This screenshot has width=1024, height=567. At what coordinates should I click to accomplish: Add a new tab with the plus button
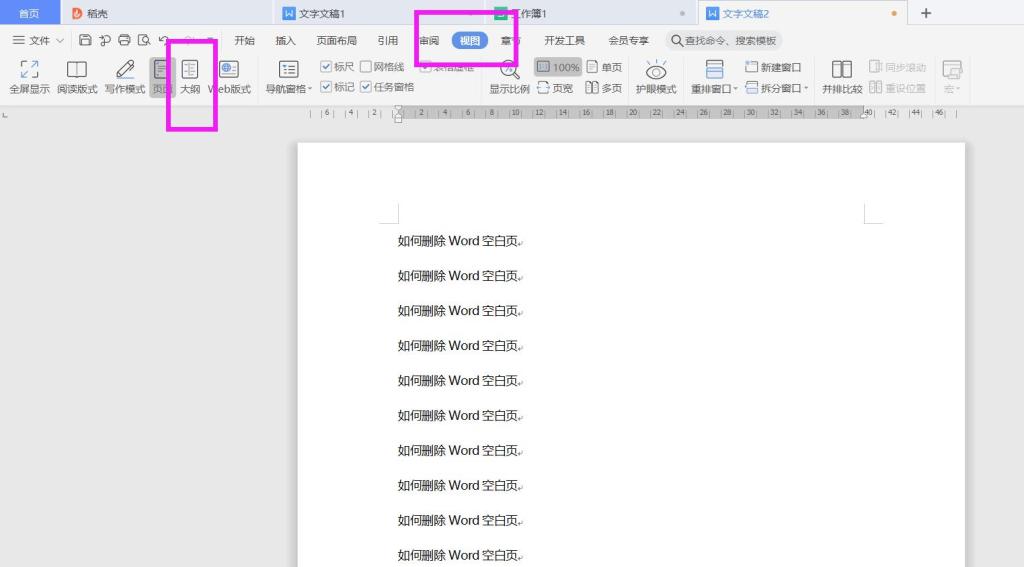(925, 13)
